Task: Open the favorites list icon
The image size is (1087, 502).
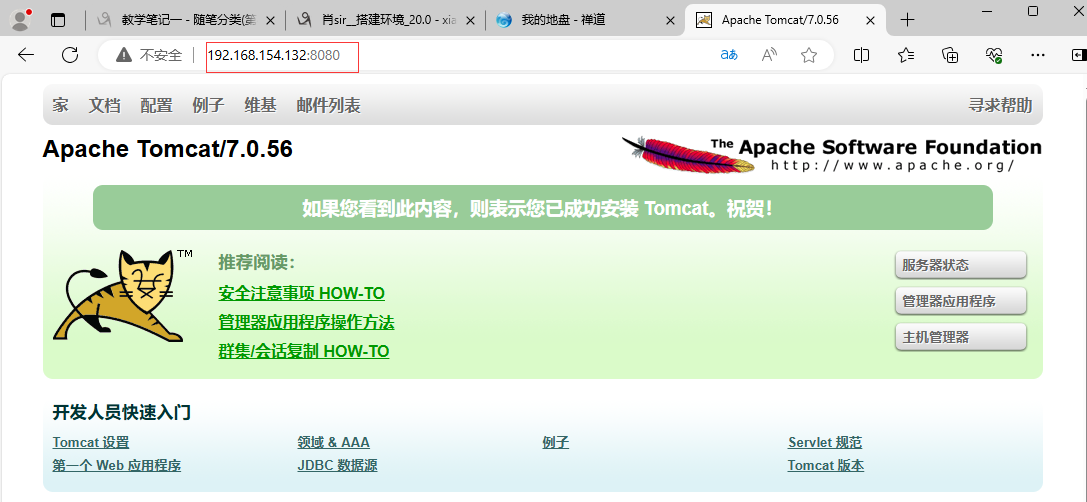Action: click(x=905, y=55)
